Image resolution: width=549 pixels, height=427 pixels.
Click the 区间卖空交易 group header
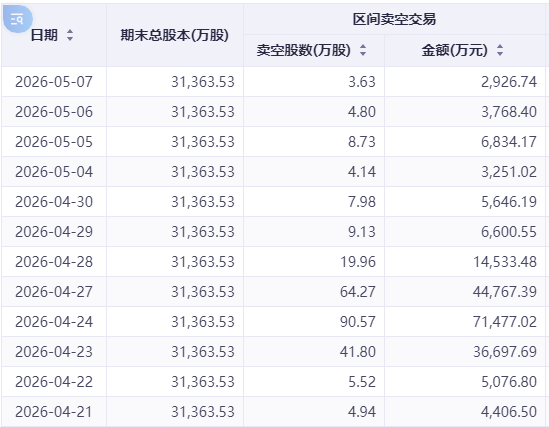[394, 19]
